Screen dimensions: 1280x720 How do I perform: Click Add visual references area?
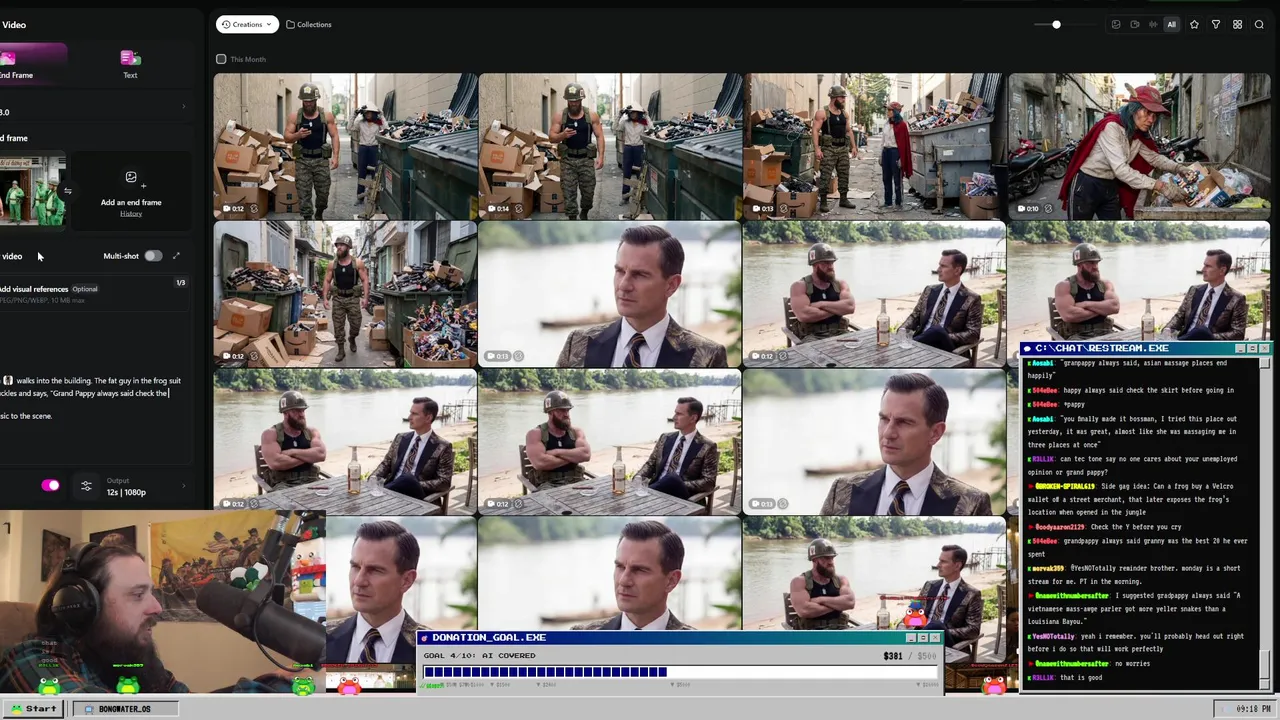(95, 293)
